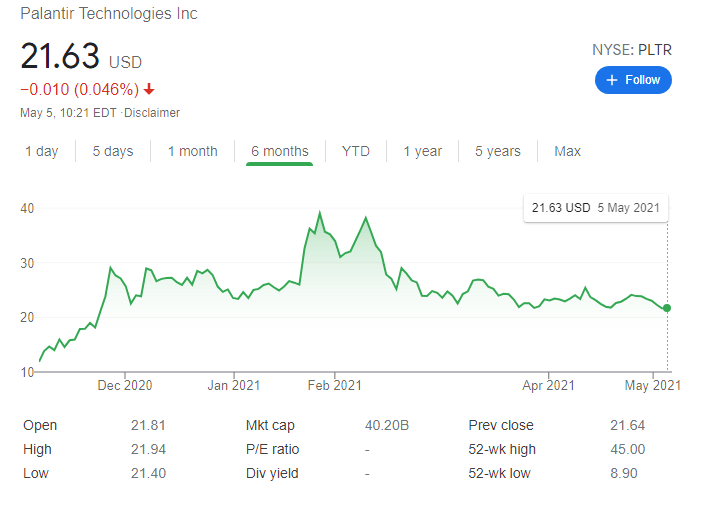Click the 52-wk low label

coord(499,474)
